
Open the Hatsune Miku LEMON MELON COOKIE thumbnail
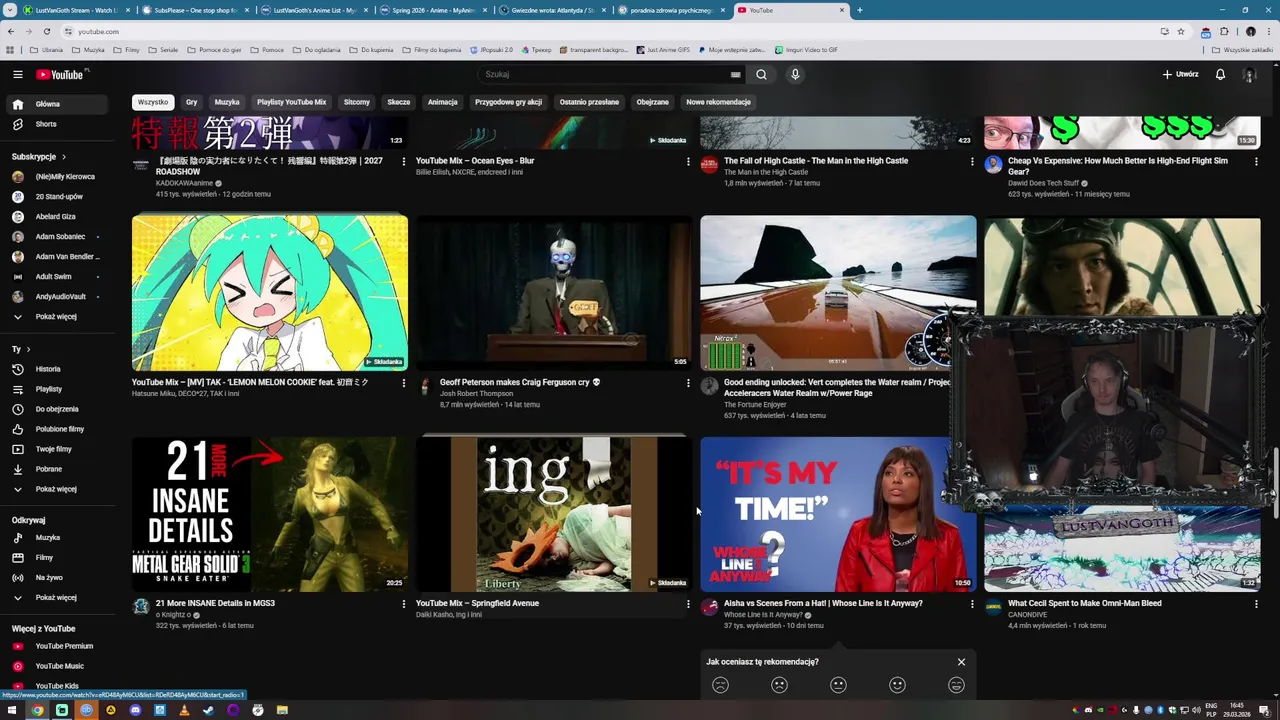tap(270, 293)
